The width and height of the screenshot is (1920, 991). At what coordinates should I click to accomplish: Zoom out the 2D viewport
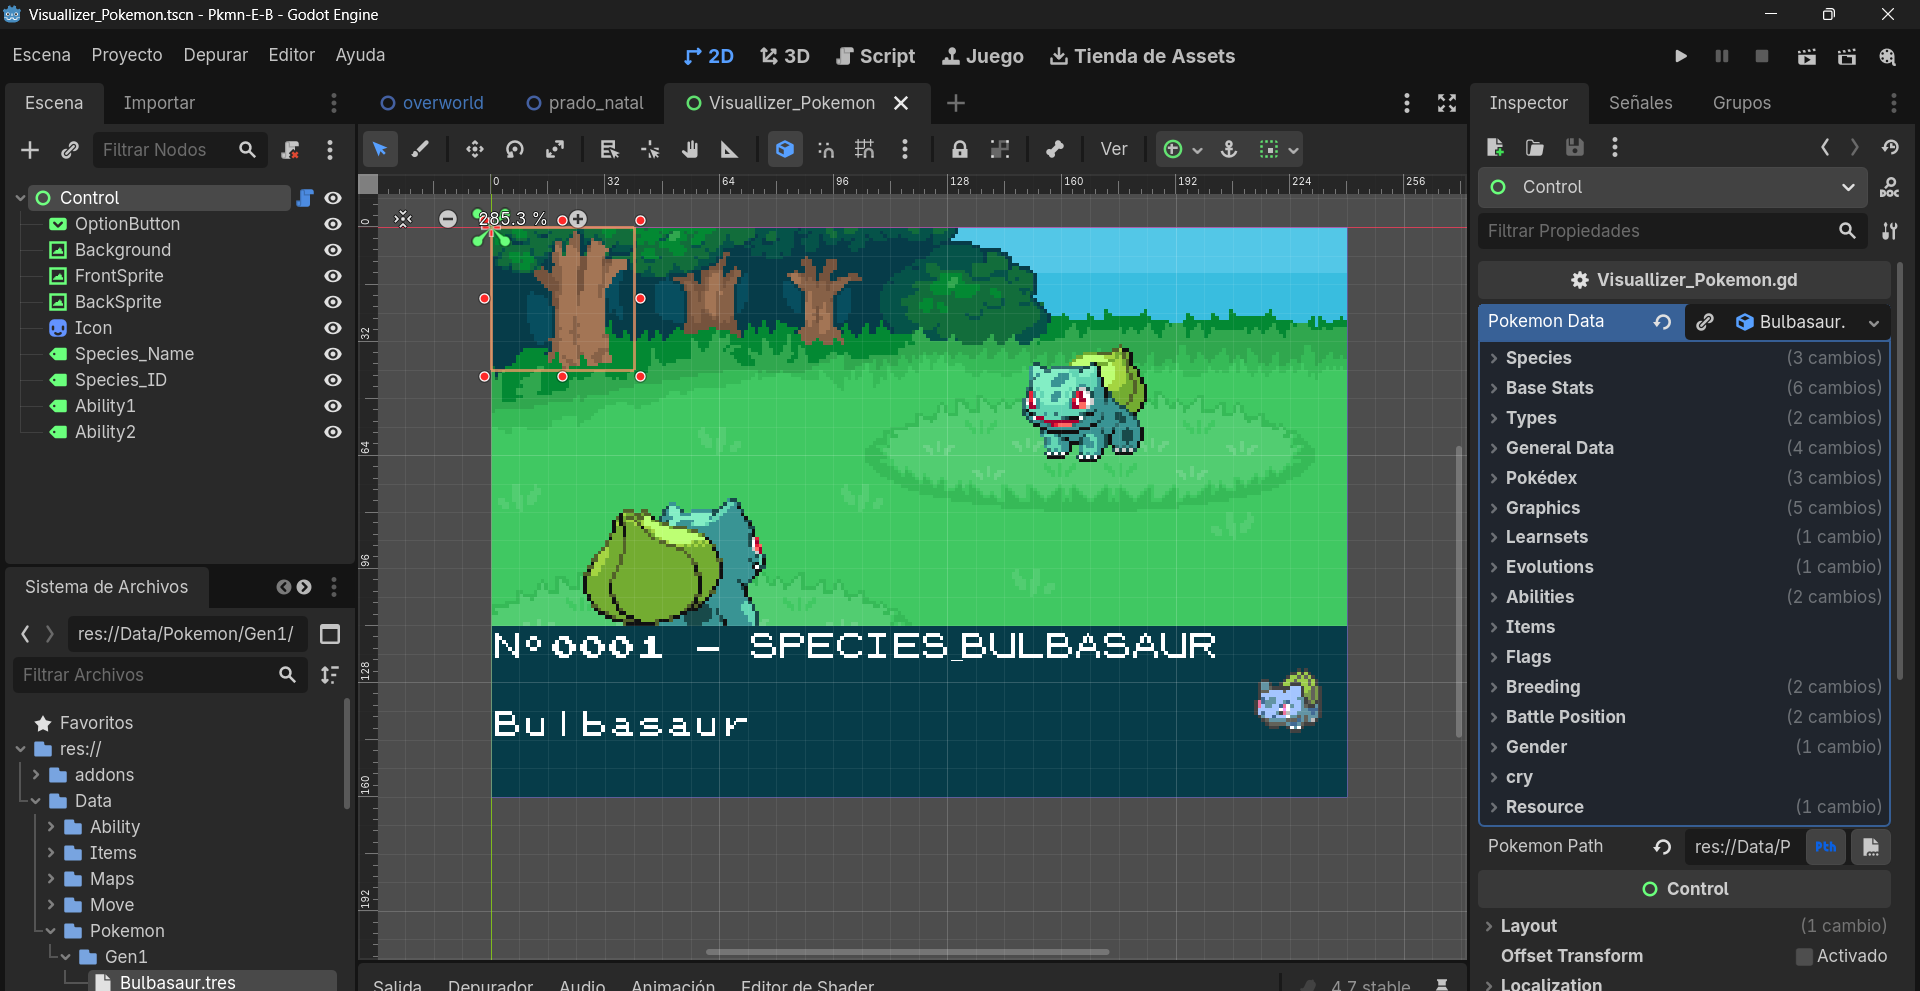click(448, 219)
